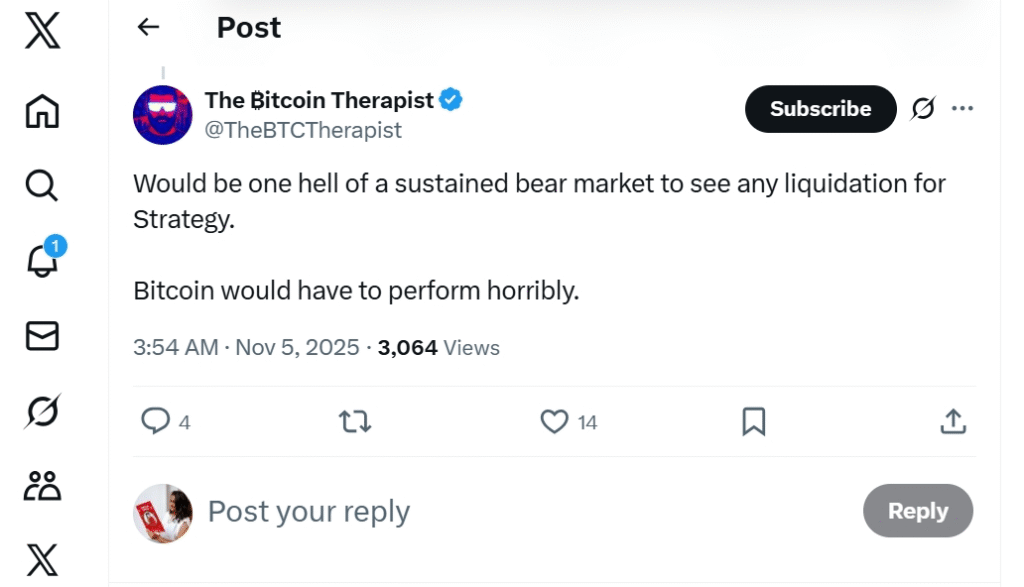The image size is (1024, 587).
Task: Open the Search explore icon
Action: coord(42,185)
